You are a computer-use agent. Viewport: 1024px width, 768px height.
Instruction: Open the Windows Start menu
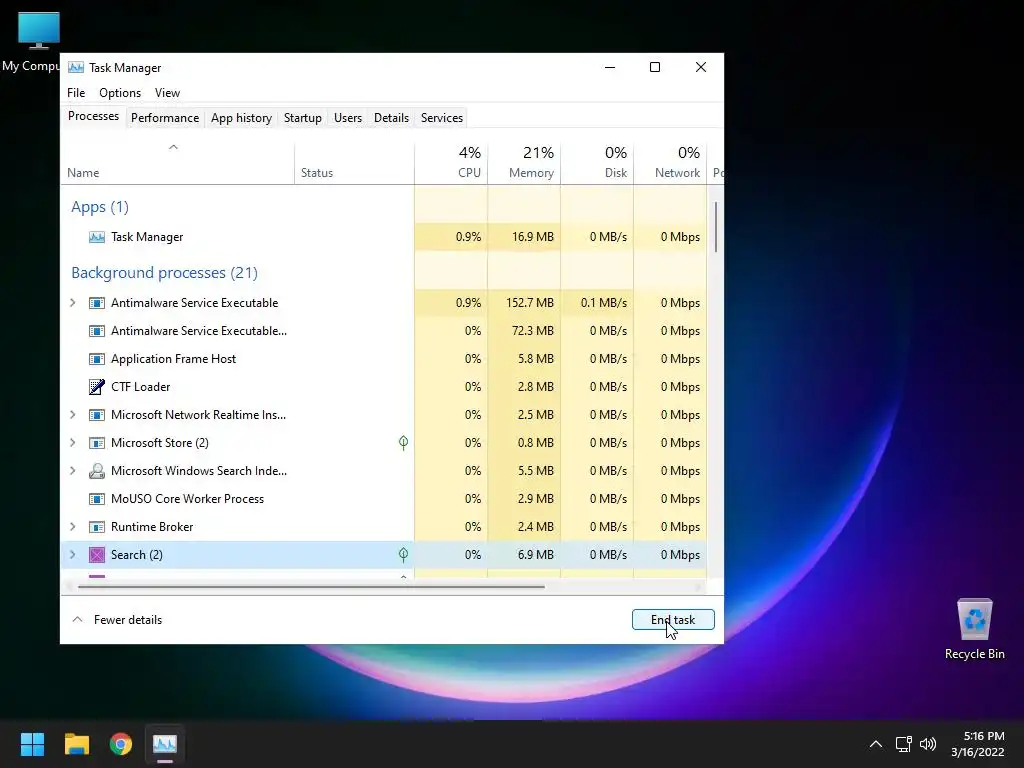pos(32,744)
